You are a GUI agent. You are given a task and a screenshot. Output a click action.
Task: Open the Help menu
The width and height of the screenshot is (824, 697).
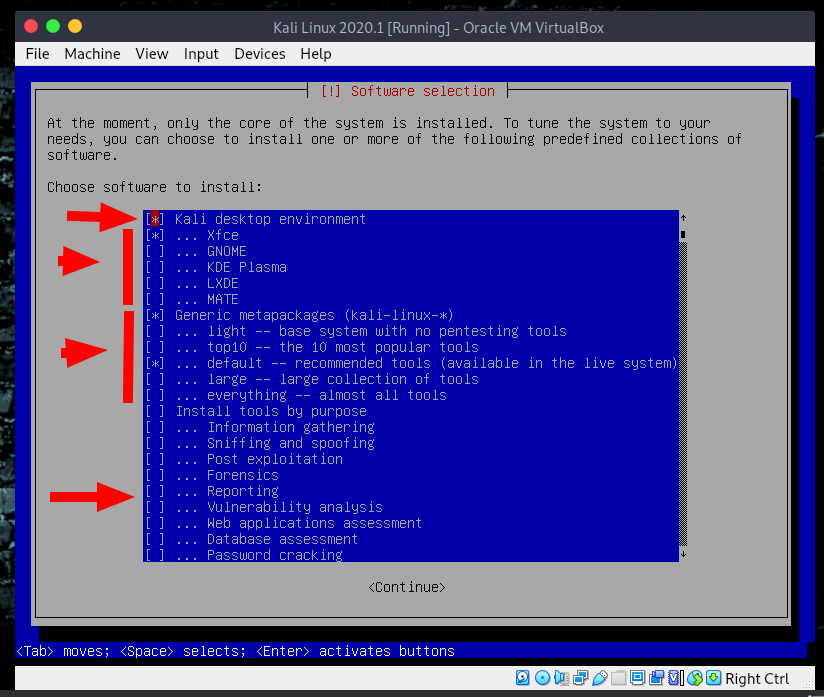[x=316, y=54]
